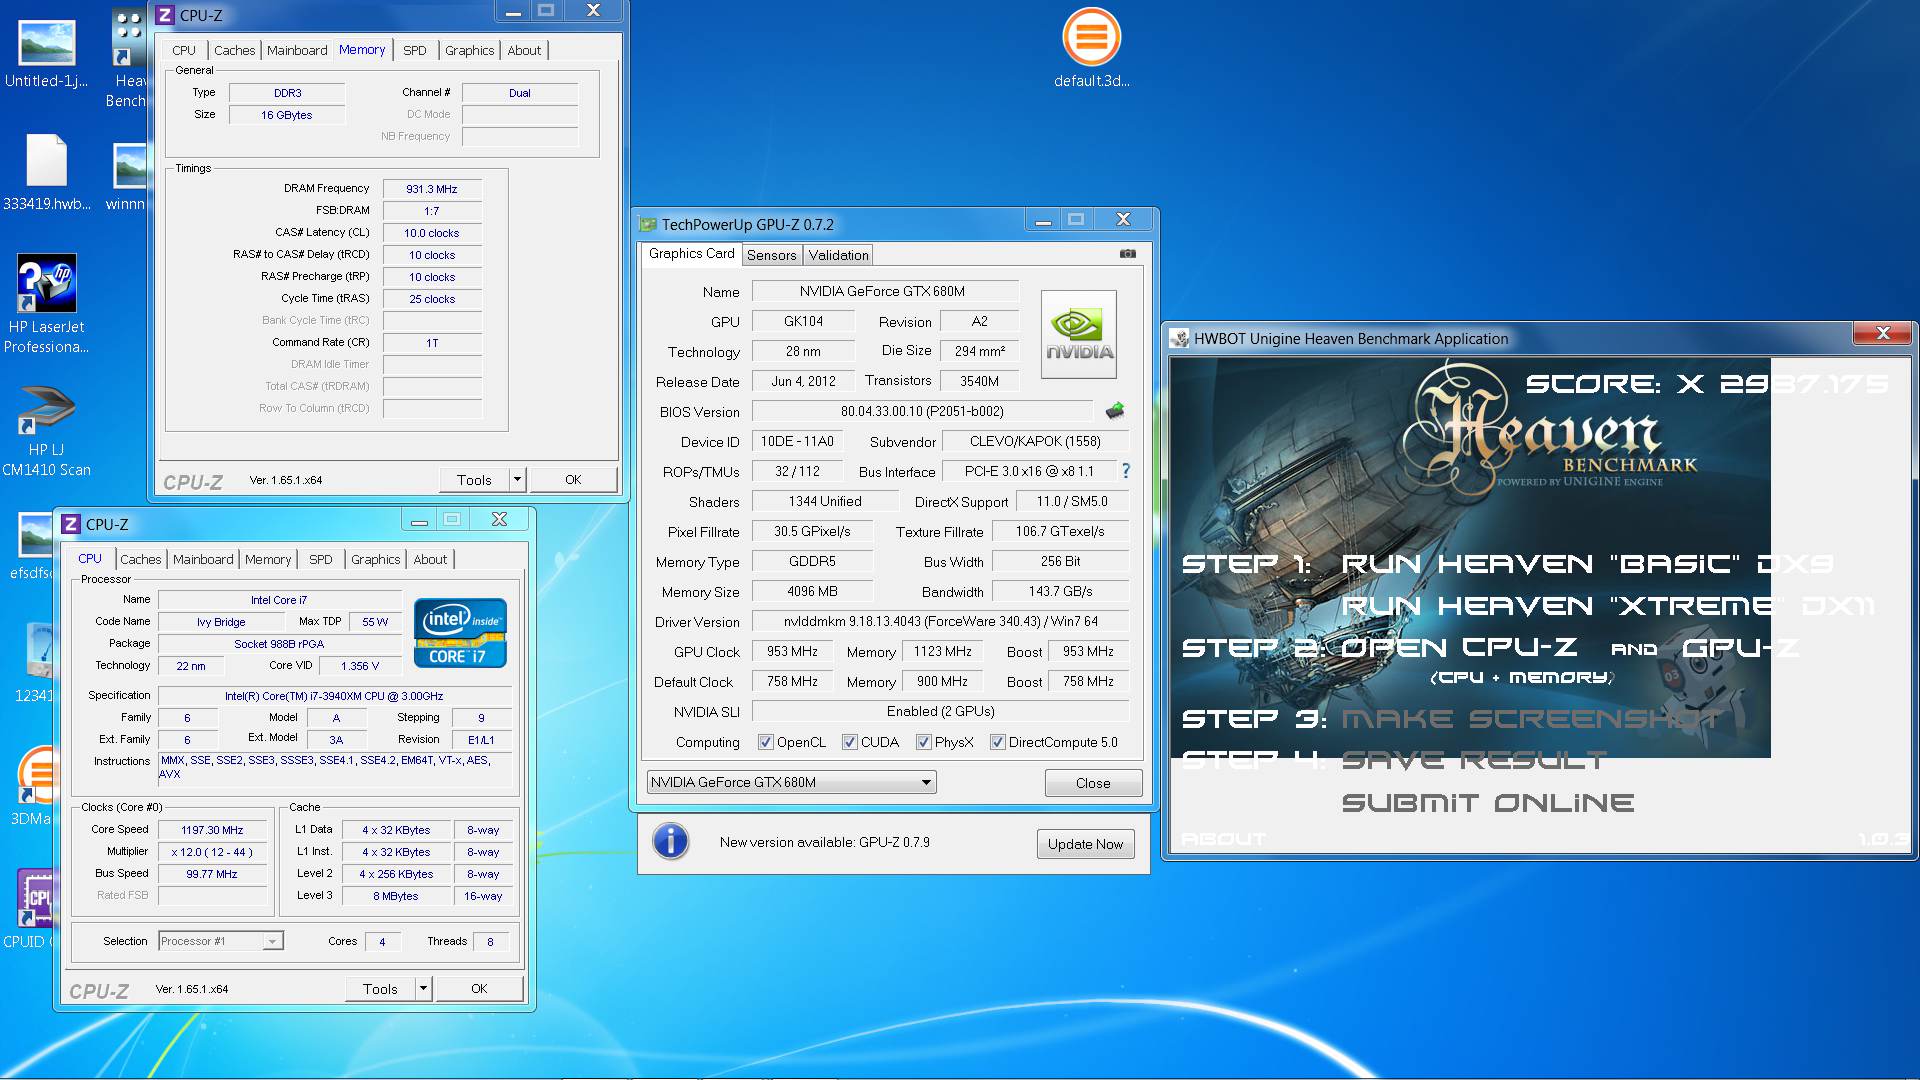Click the Specification field i7-3940XM
1920x1080 pixels.
(334, 696)
